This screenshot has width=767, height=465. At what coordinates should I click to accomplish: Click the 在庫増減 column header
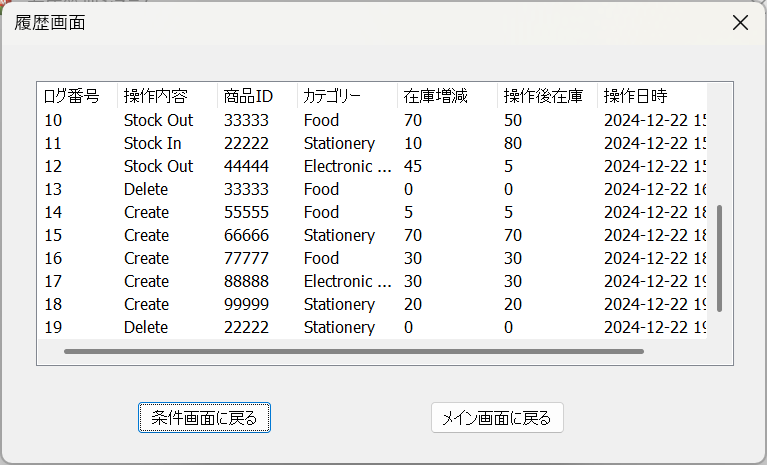[429, 97]
